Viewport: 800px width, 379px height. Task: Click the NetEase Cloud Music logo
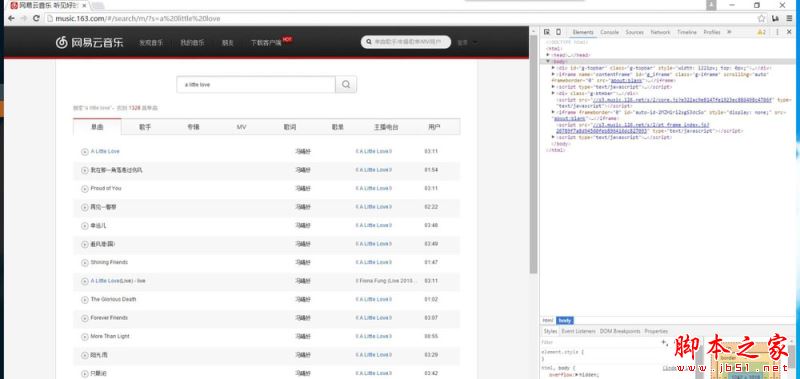click(90, 42)
